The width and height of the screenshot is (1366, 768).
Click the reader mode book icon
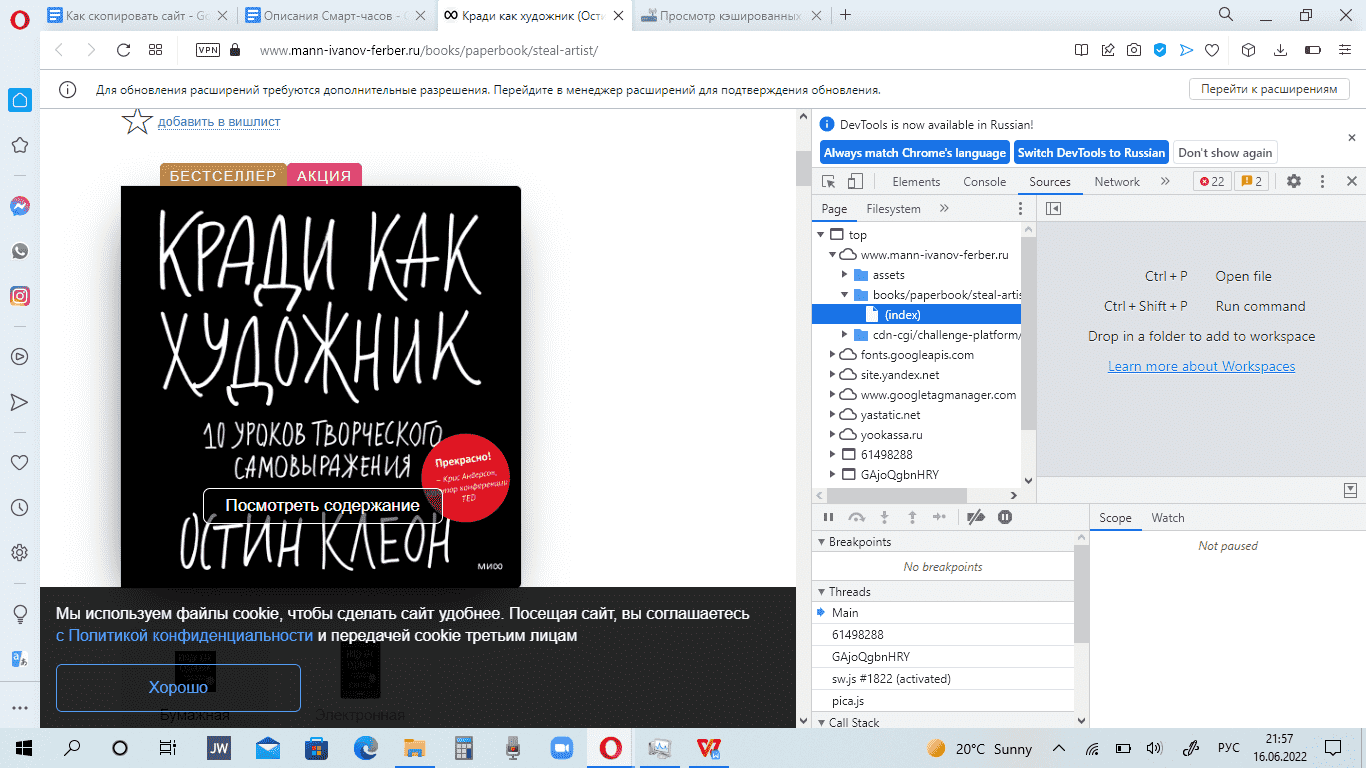(1081, 50)
